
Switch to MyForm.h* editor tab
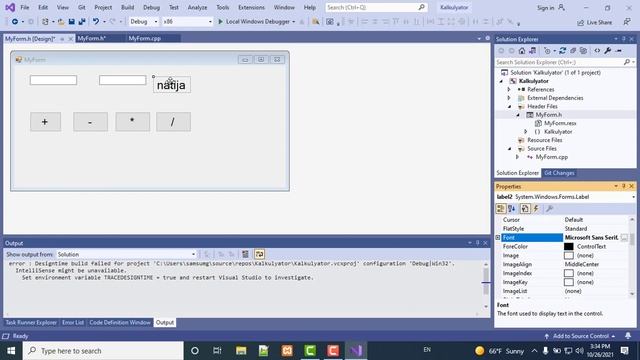tap(91, 38)
